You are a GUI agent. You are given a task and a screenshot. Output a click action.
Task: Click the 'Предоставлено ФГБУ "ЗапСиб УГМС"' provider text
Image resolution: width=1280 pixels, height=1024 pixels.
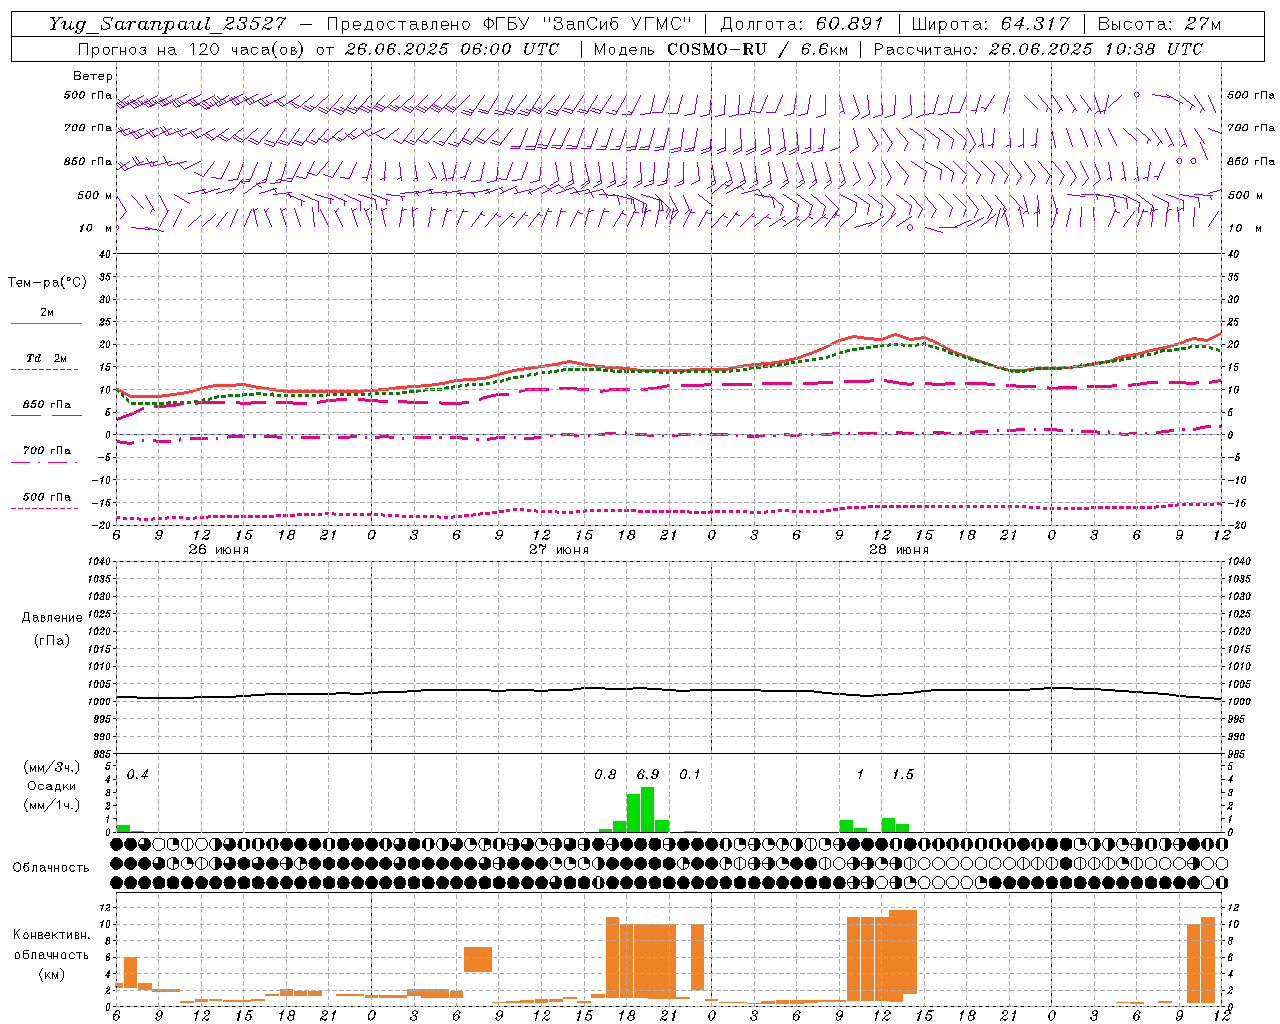pos(510,24)
